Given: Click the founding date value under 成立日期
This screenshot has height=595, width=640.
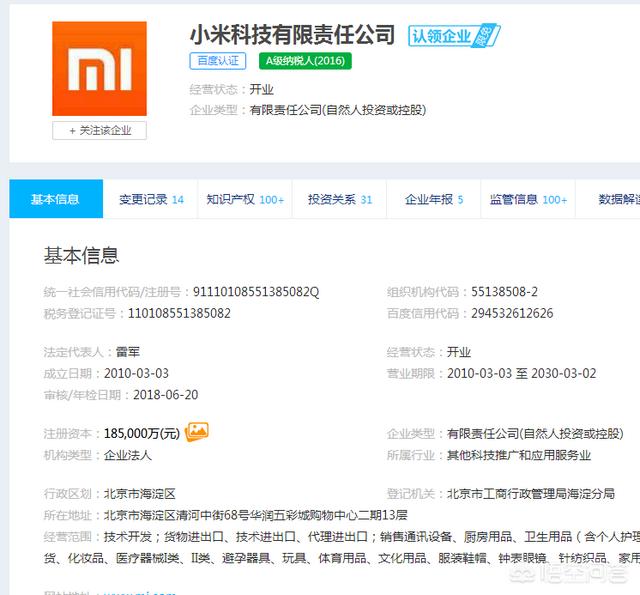Looking at the screenshot, I should [136, 373].
